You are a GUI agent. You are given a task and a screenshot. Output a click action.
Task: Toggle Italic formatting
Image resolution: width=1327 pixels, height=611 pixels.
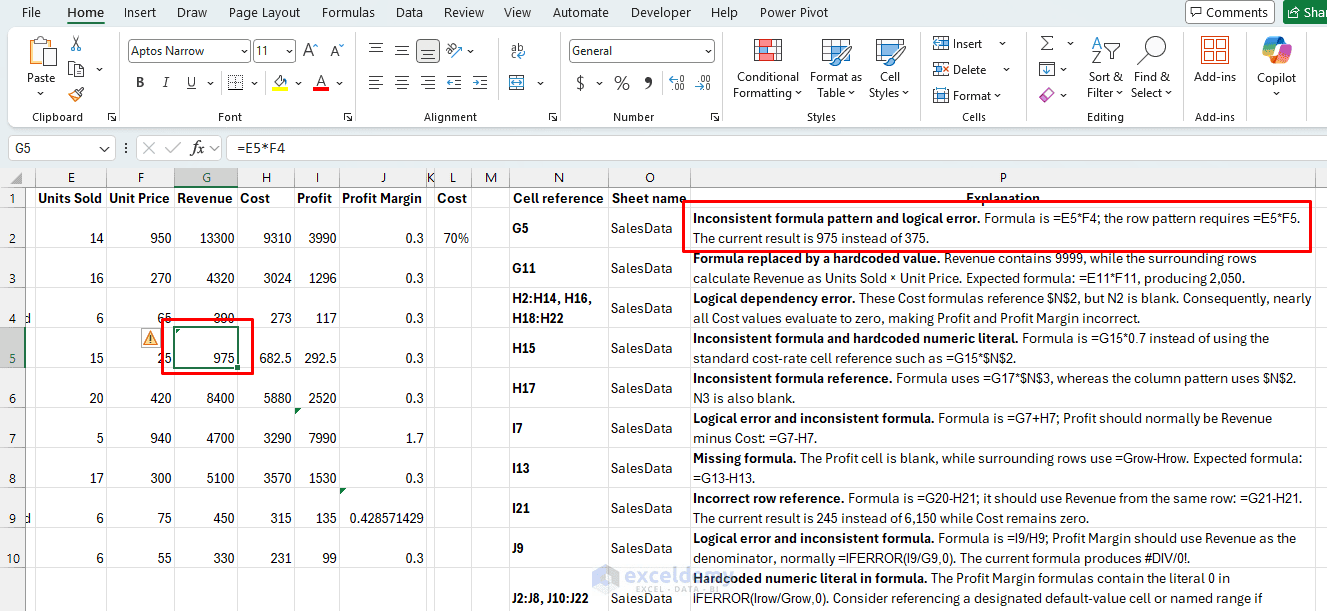tap(166, 83)
